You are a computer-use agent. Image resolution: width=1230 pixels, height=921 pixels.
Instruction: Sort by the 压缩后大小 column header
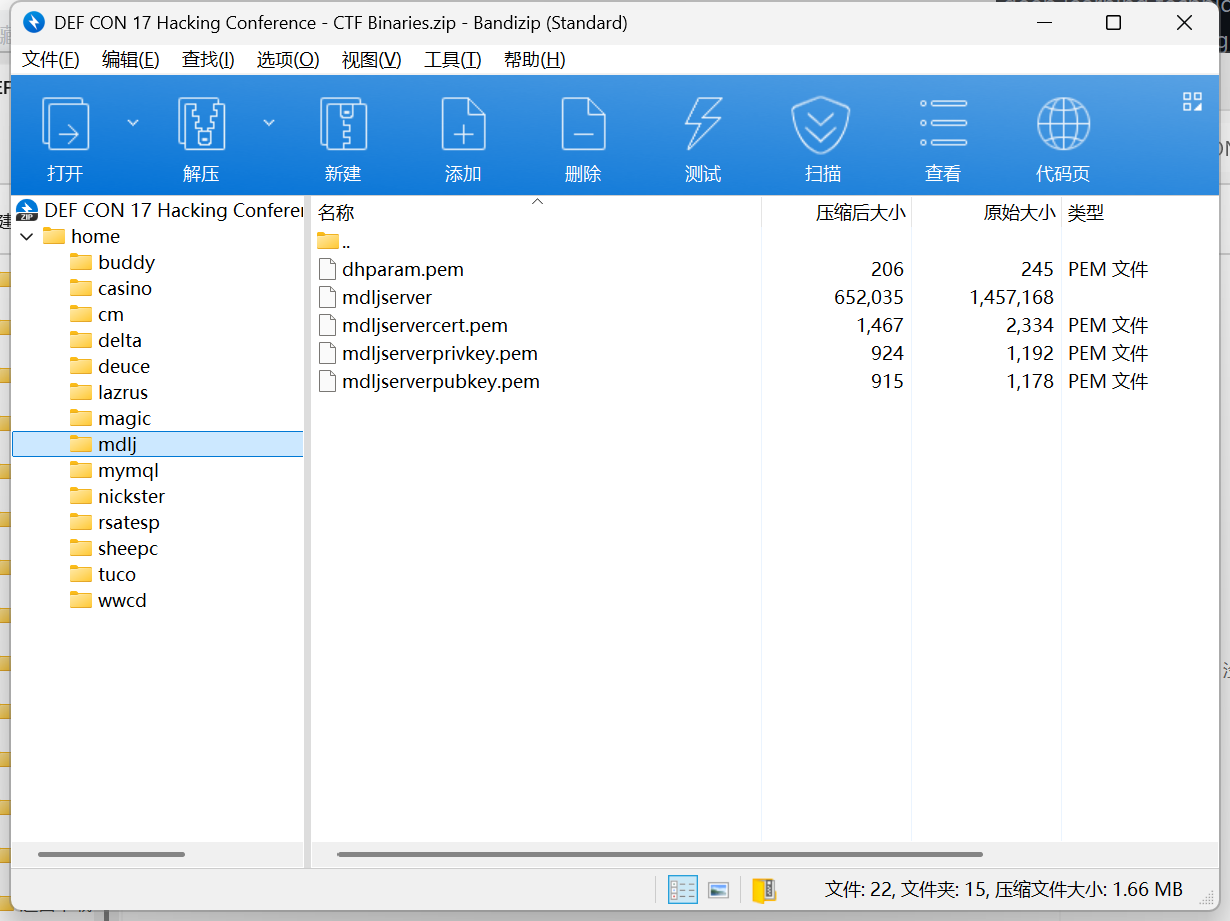860,213
